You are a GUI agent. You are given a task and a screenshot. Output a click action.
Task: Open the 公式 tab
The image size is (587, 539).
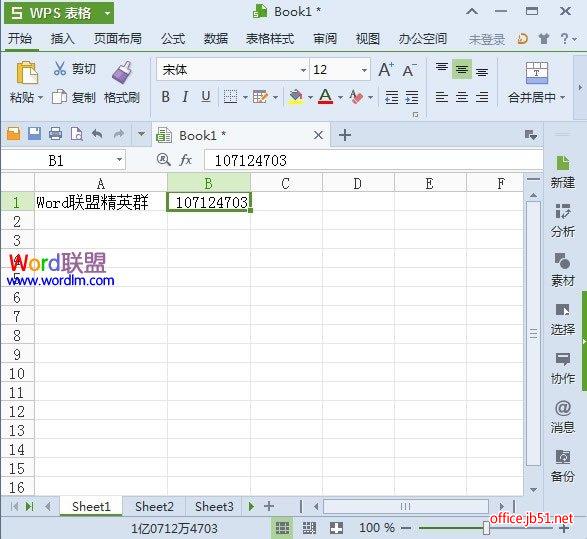tap(173, 39)
